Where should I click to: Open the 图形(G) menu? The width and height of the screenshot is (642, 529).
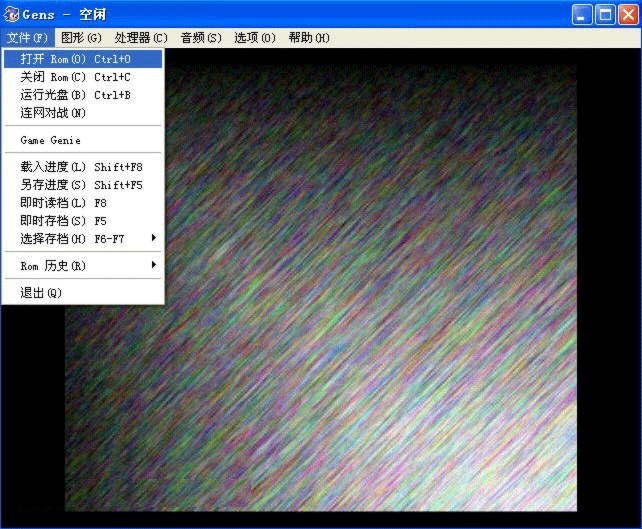[x=81, y=38]
